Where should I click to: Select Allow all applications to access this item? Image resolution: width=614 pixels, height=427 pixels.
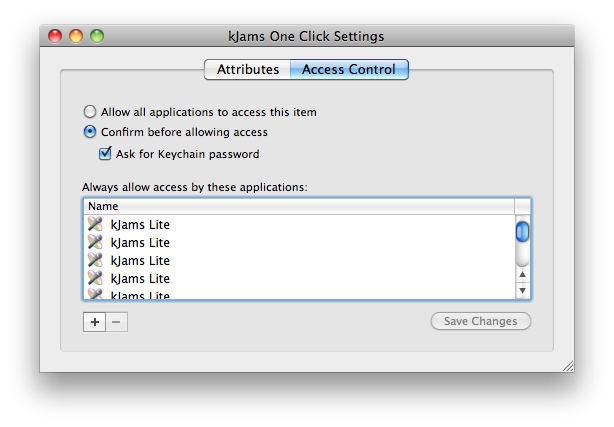click(x=91, y=113)
